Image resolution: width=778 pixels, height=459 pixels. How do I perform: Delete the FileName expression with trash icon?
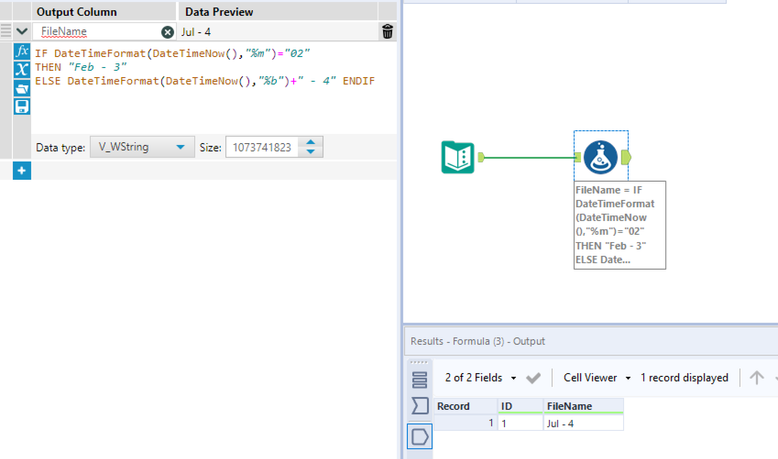388,32
